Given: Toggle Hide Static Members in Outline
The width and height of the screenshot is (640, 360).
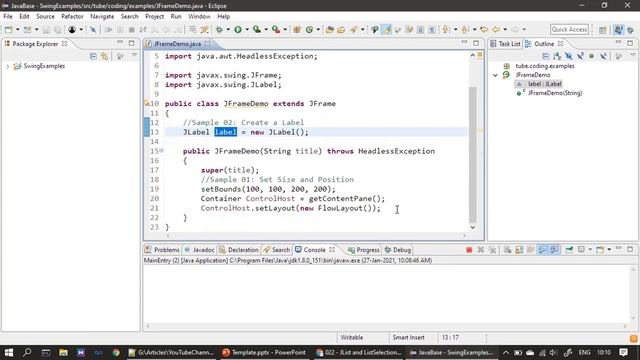Looking at the screenshot, I should point(580,56).
